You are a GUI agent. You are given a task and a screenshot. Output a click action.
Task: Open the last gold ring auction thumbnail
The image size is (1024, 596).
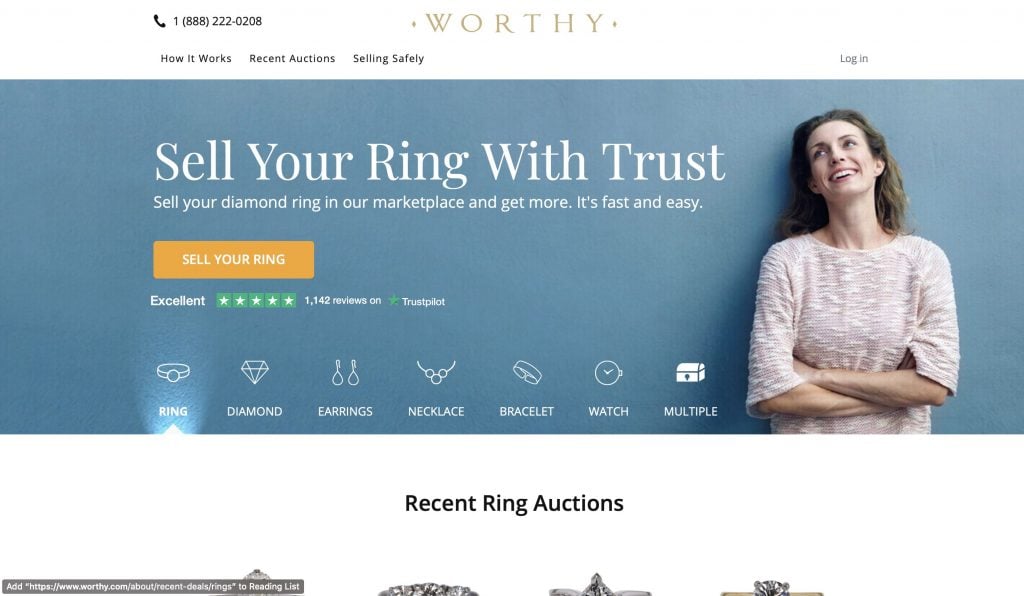771,588
